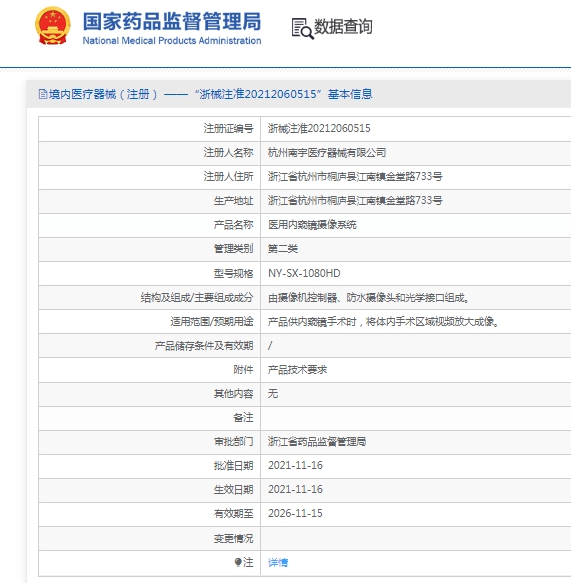Select model value NY-SX-1080HD
This screenshot has width=571, height=583.
304,273
